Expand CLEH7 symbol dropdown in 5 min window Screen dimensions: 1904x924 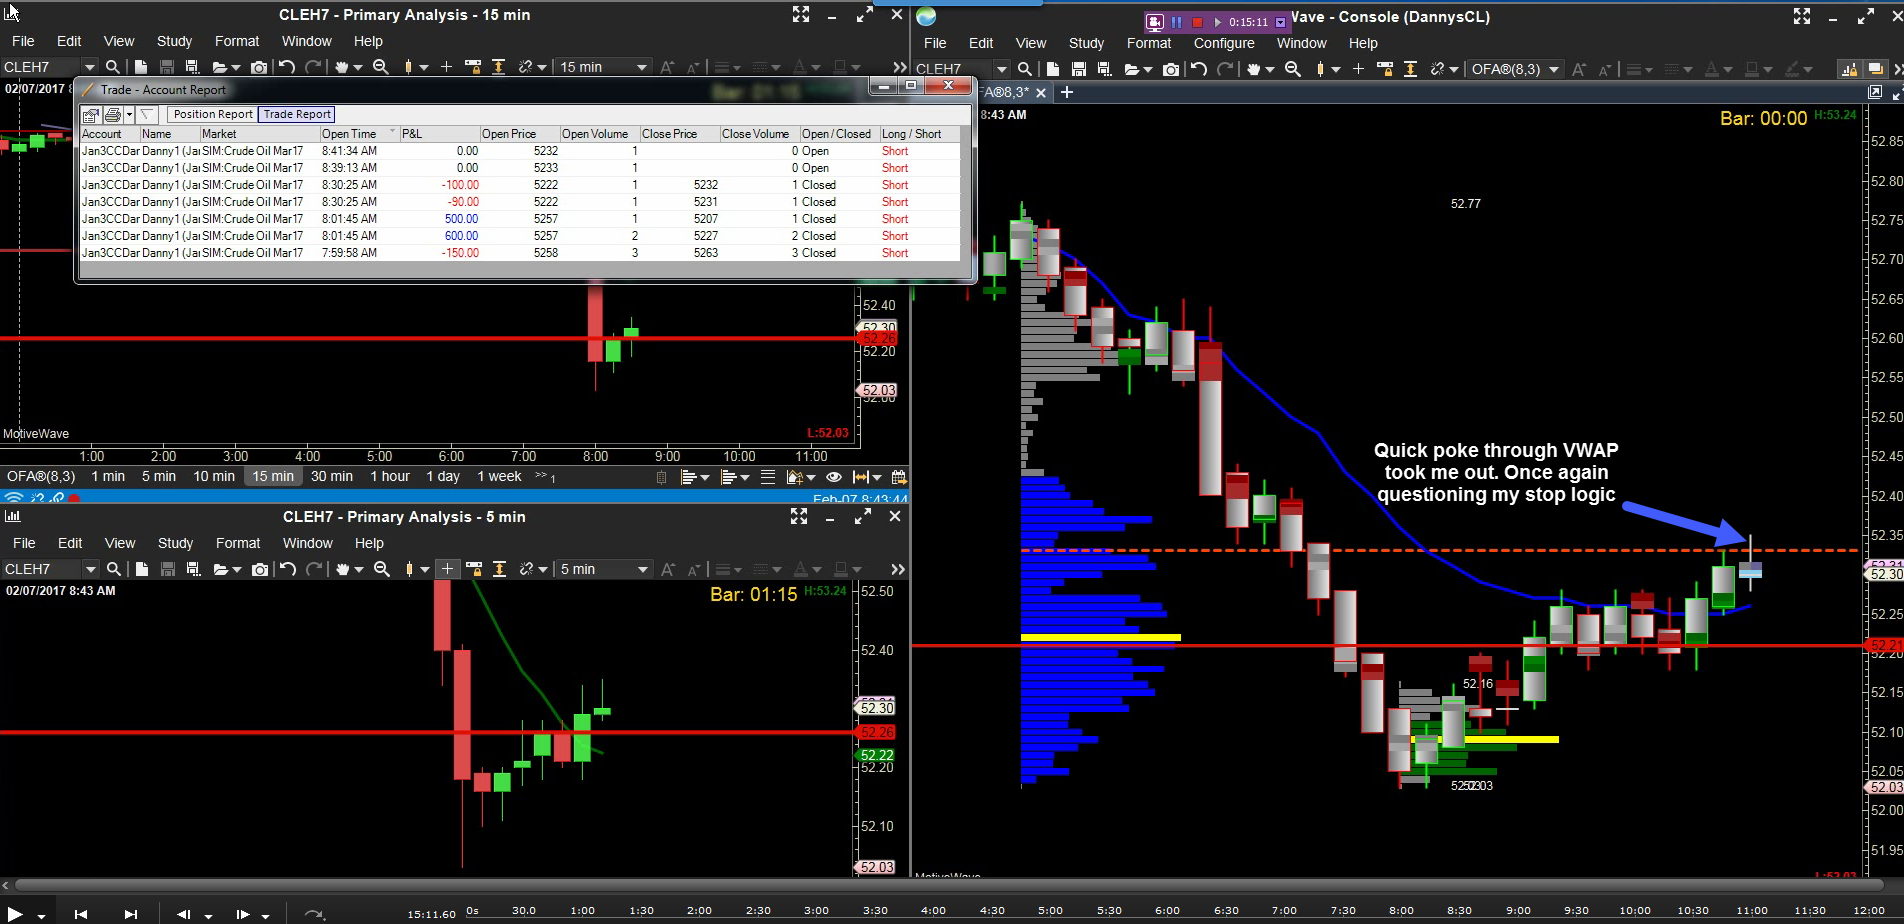pos(90,569)
